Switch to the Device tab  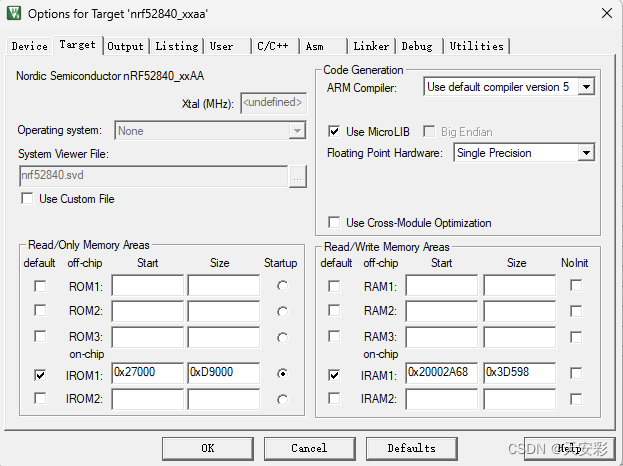29,46
